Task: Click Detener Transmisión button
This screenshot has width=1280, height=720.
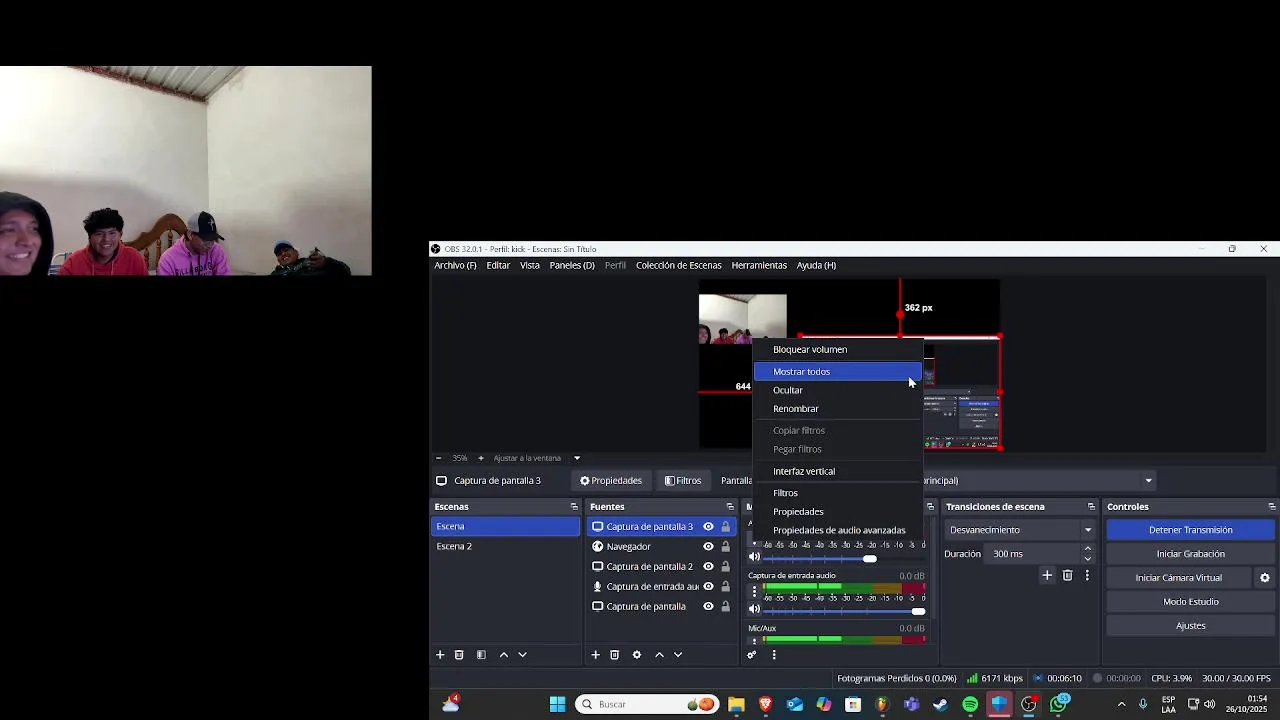Action: (x=1190, y=530)
